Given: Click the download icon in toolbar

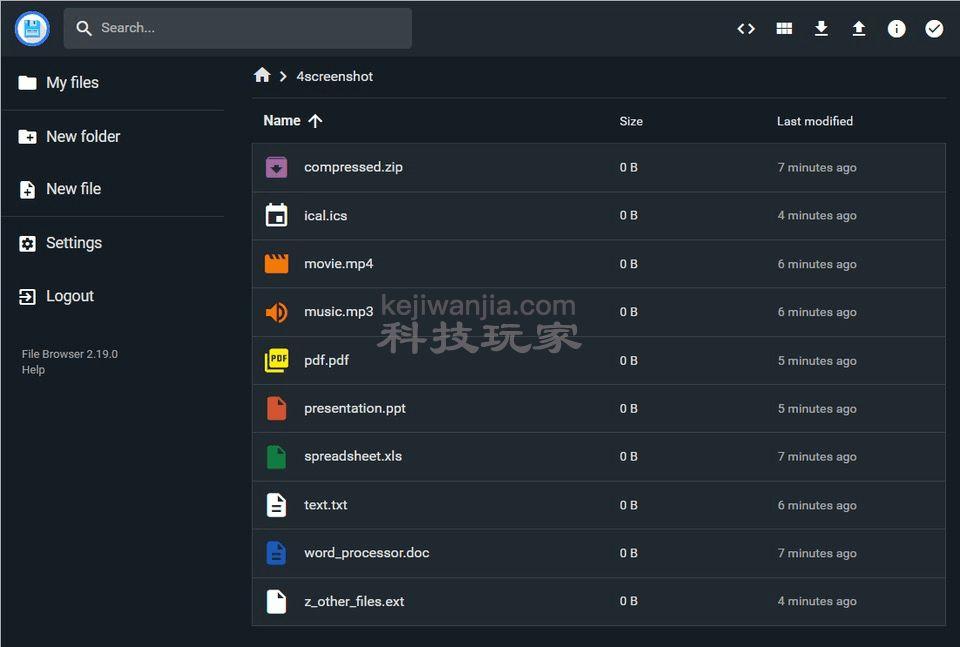Looking at the screenshot, I should [x=821, y=28].
